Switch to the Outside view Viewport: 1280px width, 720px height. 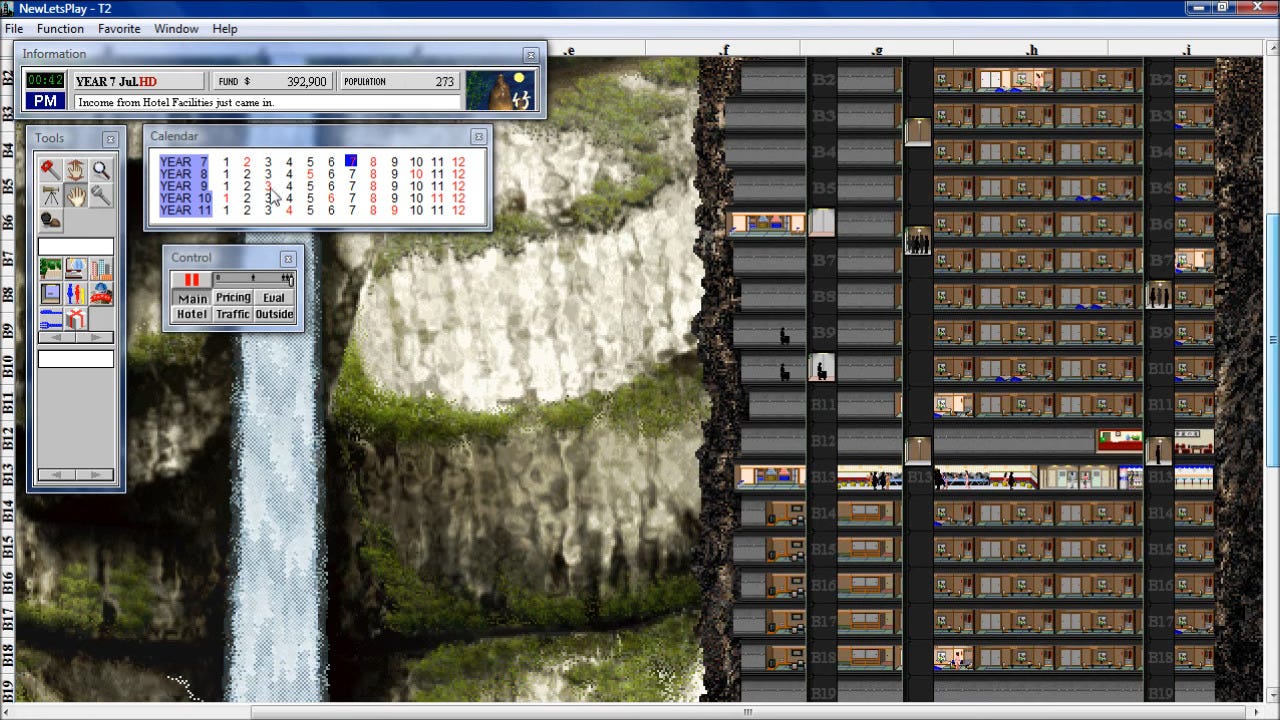[x=274, y=314]
